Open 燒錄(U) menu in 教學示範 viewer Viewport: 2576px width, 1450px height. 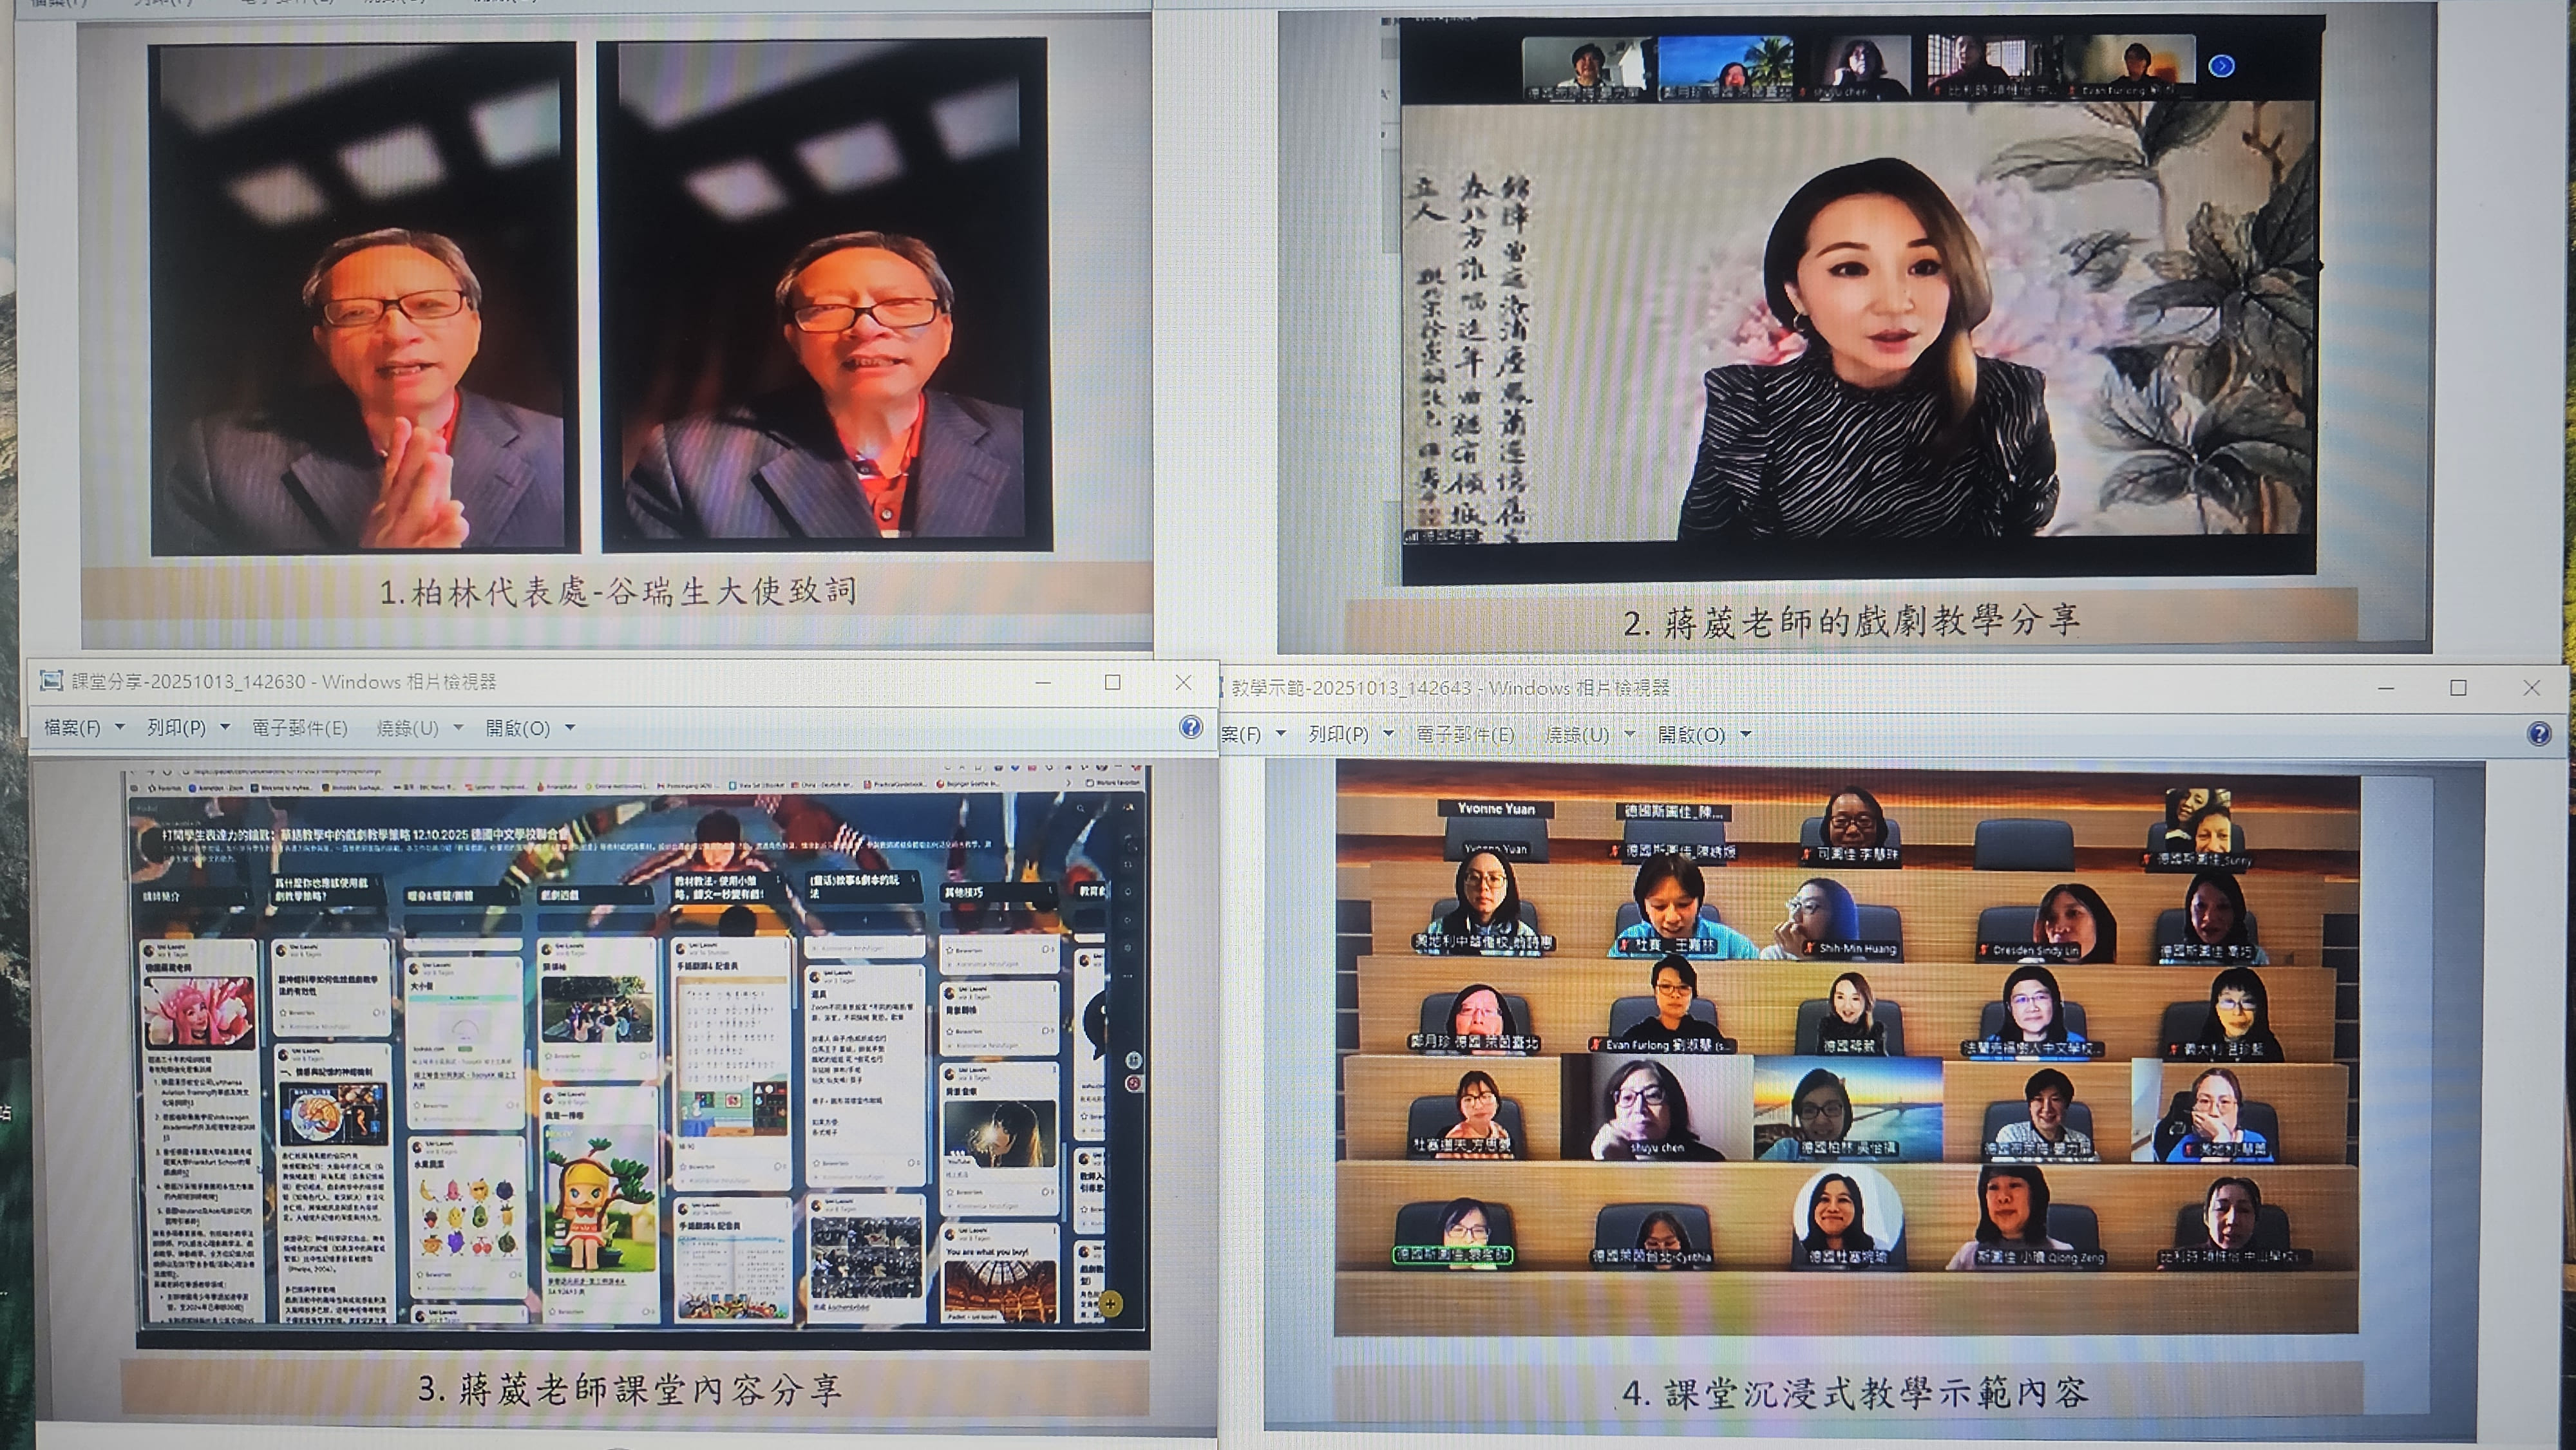pyautogui.click(x=1577, y=735)
